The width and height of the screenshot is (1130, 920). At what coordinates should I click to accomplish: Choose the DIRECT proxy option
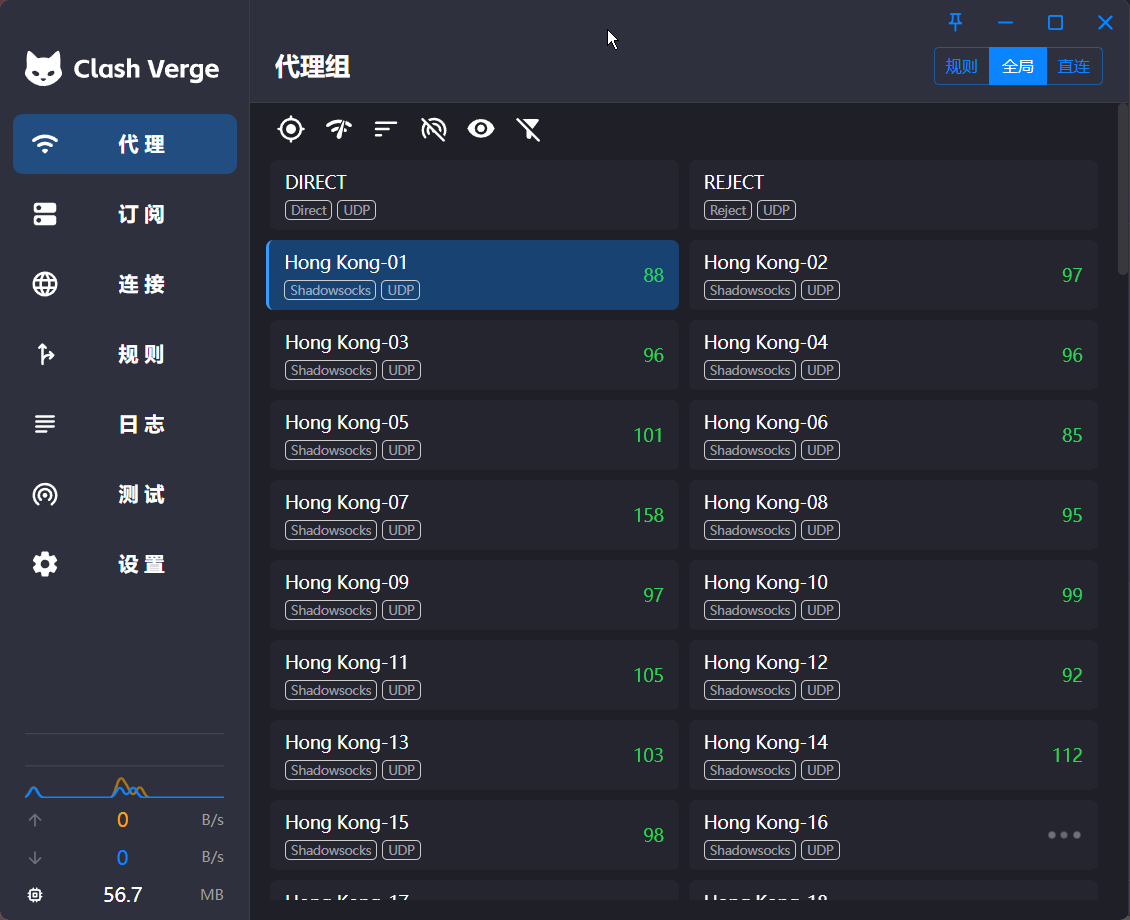click(473, 195)
